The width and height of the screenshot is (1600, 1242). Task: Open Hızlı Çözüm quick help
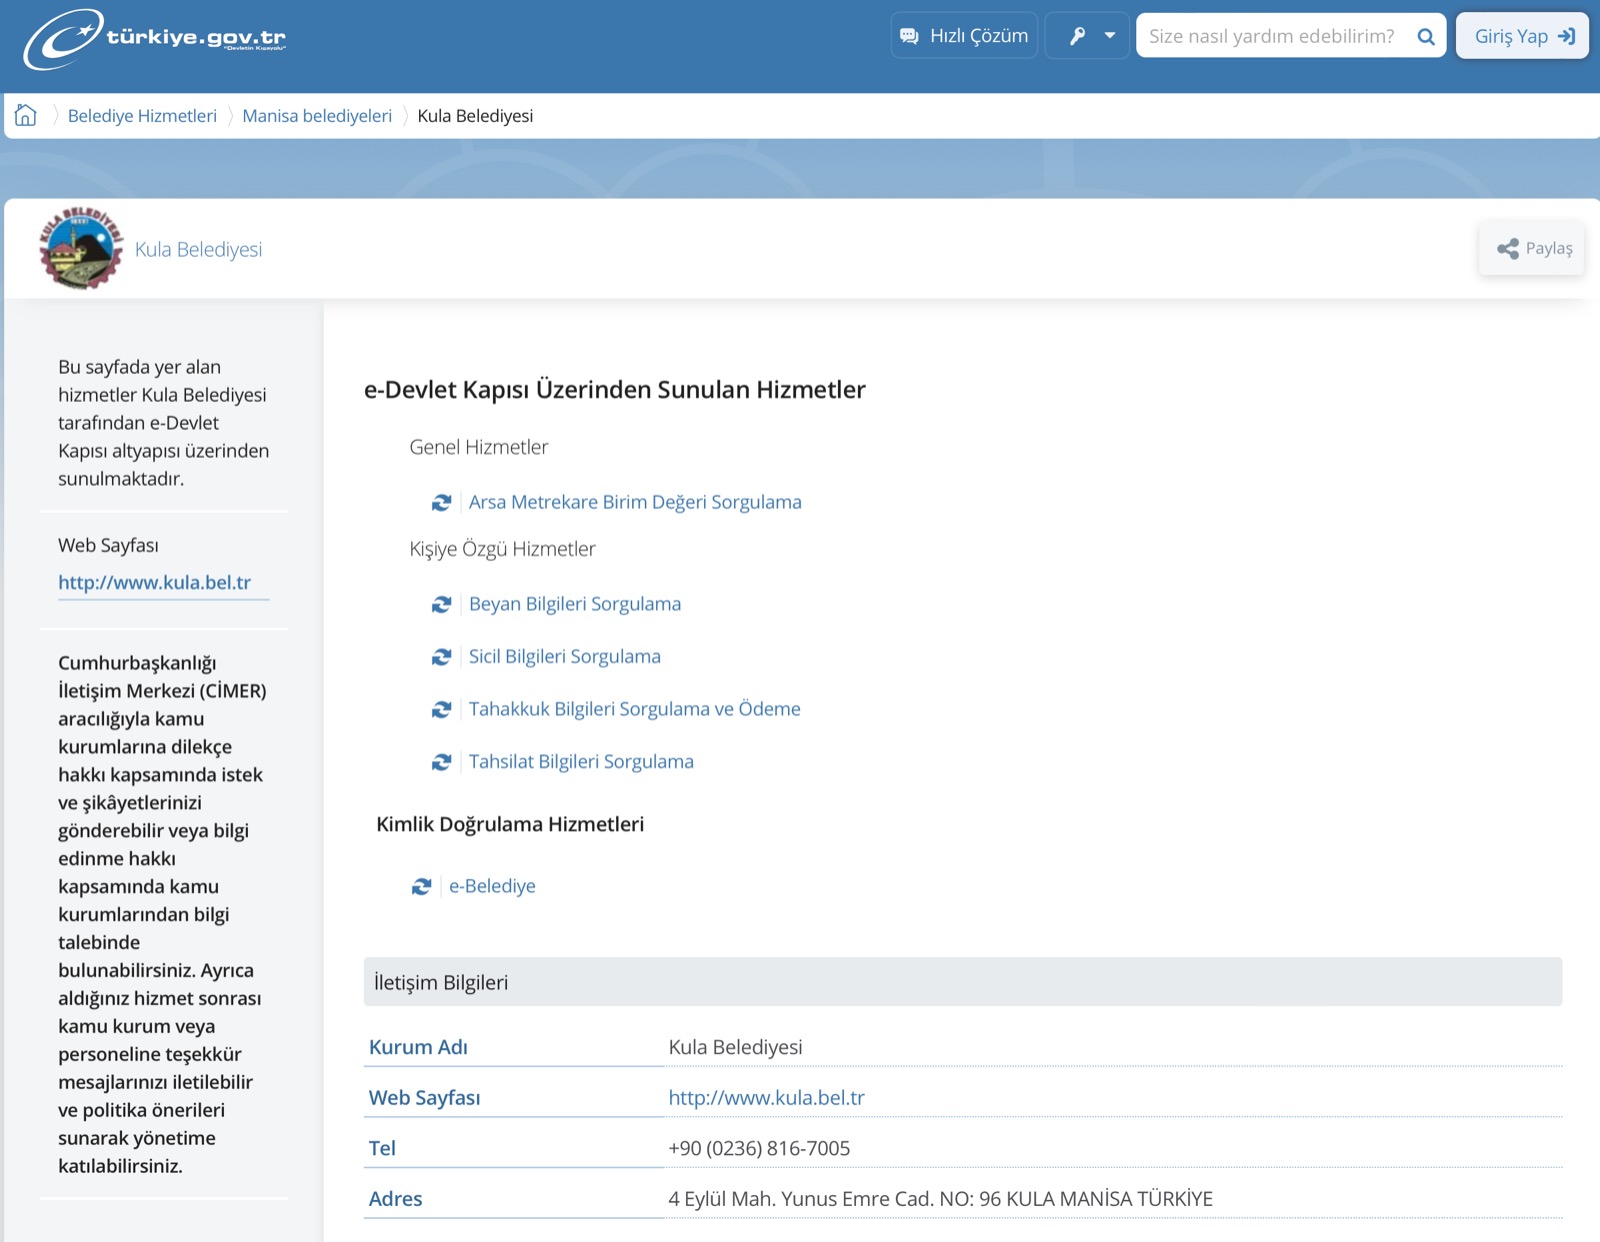(964, 36)
